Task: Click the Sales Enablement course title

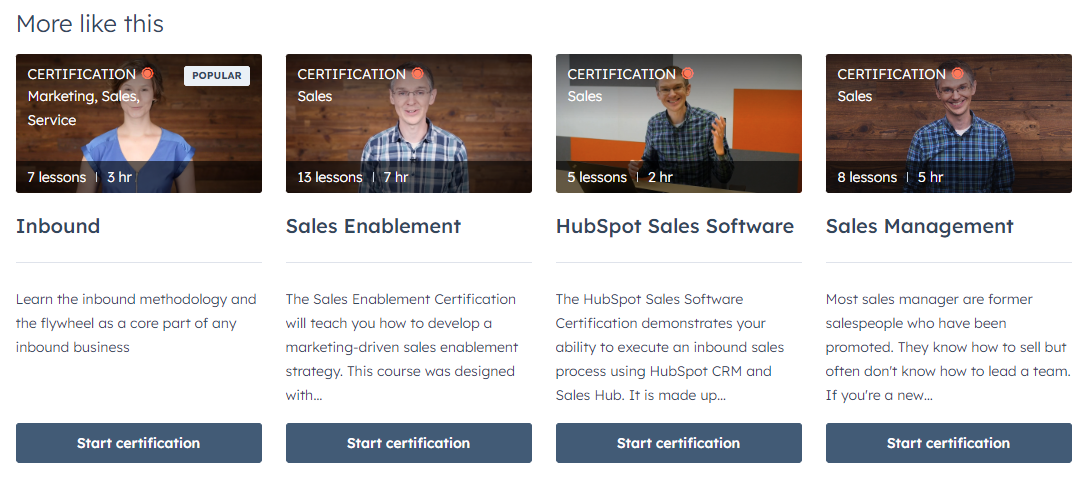Action: point(373,226)
